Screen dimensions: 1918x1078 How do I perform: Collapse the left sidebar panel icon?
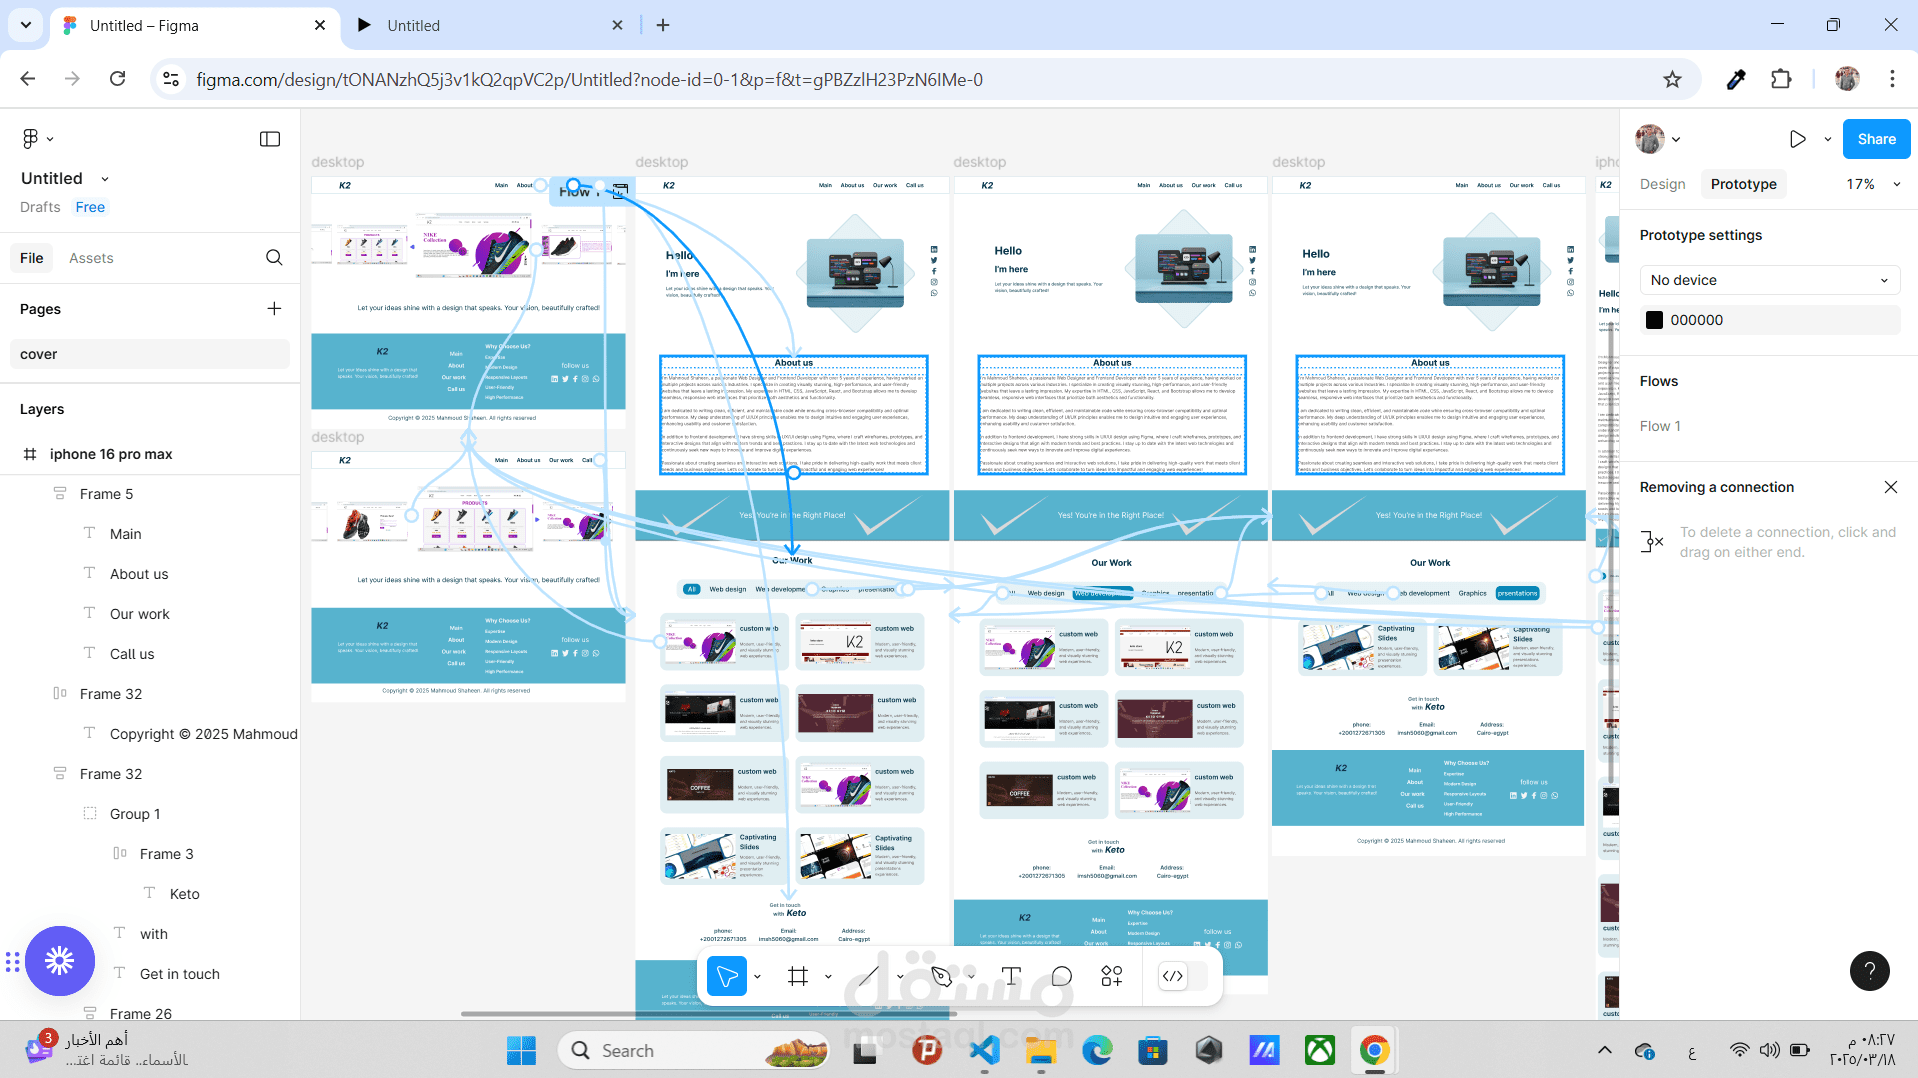(x=270, y=139)
